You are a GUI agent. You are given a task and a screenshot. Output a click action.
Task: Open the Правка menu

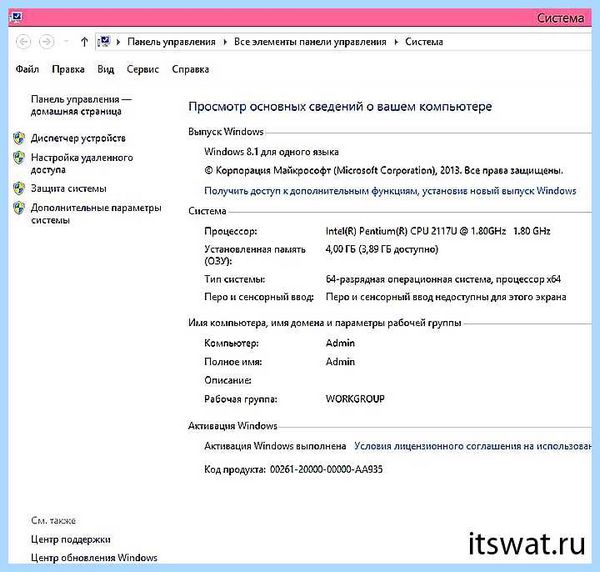coord(68,69)
